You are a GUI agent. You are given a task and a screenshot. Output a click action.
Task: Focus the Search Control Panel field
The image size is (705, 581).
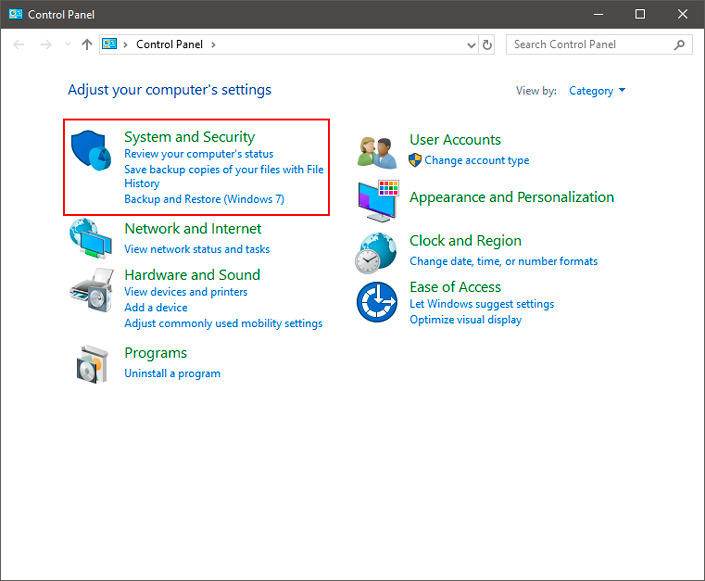point(599,45)
